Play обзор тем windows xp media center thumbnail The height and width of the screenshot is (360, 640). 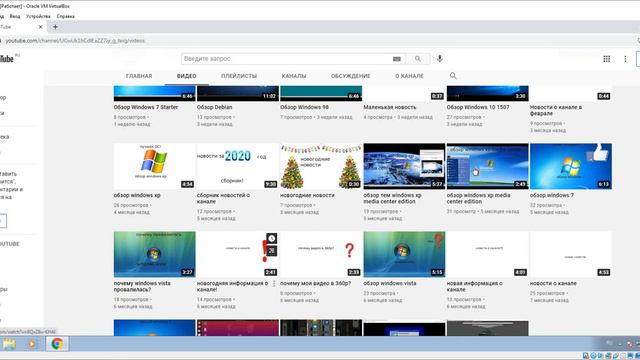(404, 166)
